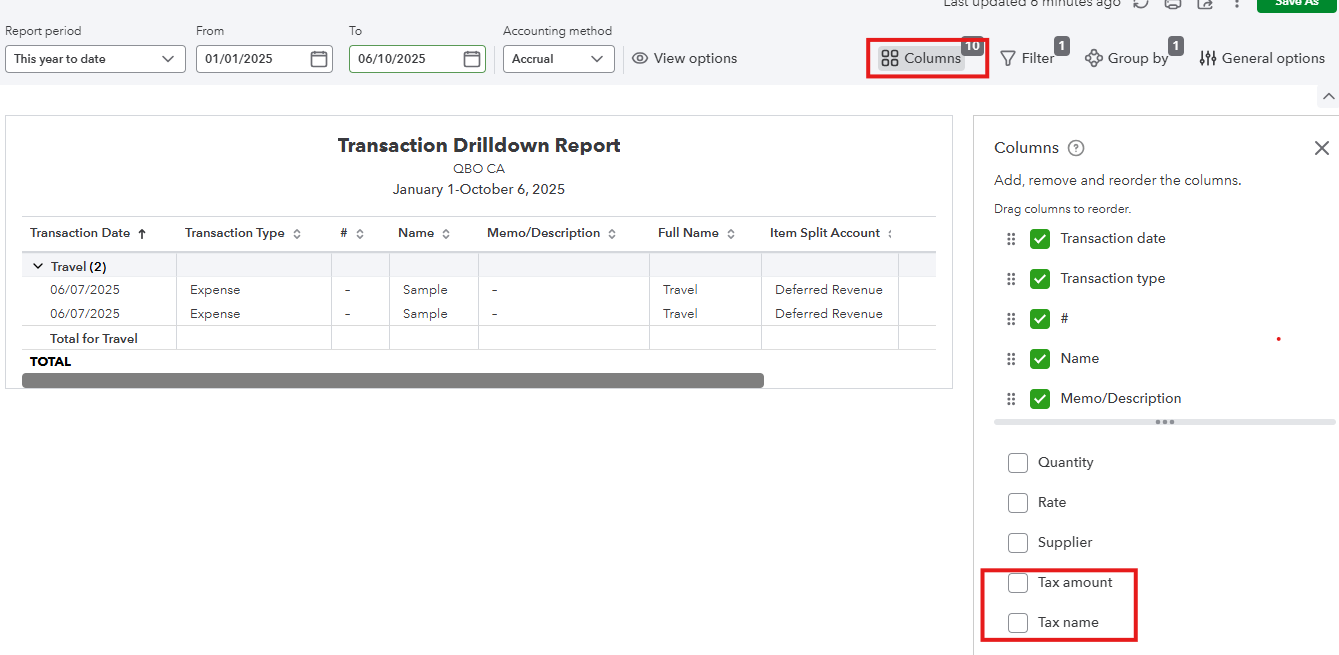Click the From date field

point(264,59)
